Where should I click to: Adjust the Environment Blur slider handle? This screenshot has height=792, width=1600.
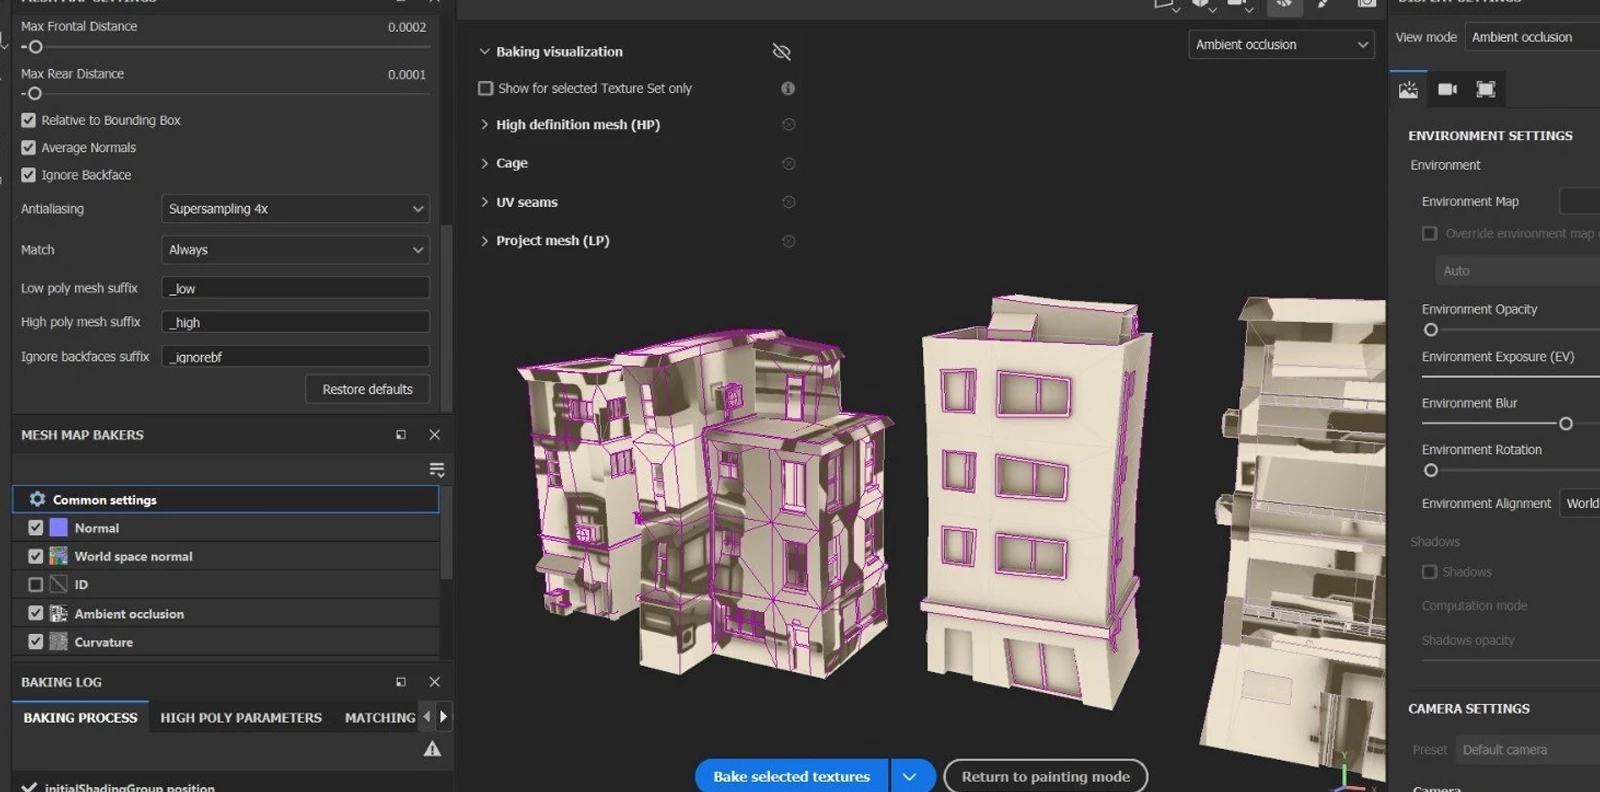[x=1566, y=424]
